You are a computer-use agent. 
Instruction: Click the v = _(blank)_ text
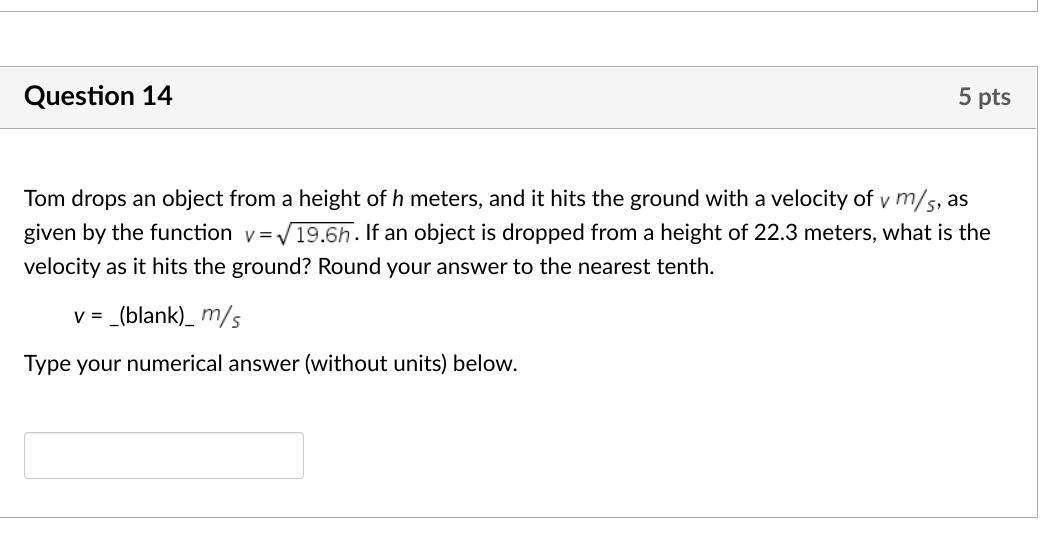pyautogui.click(x=133, y=315)
